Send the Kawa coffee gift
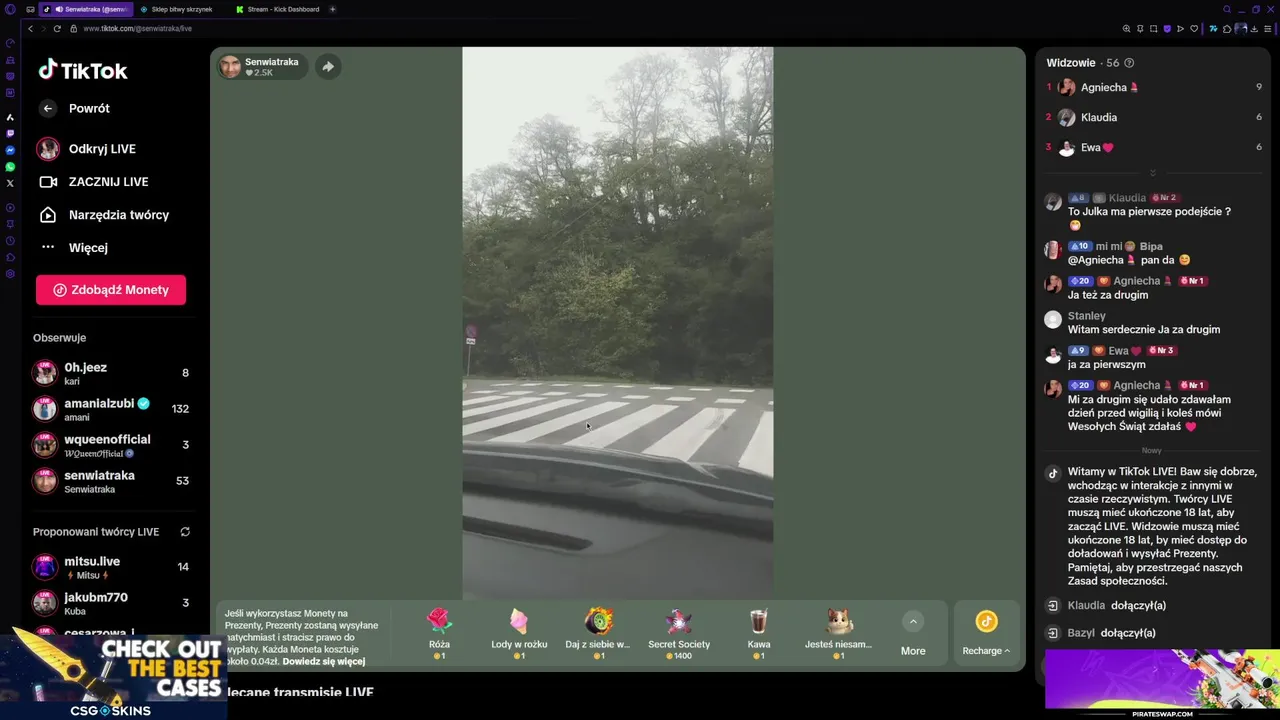 pyautogui.click(x=759, y=634)
